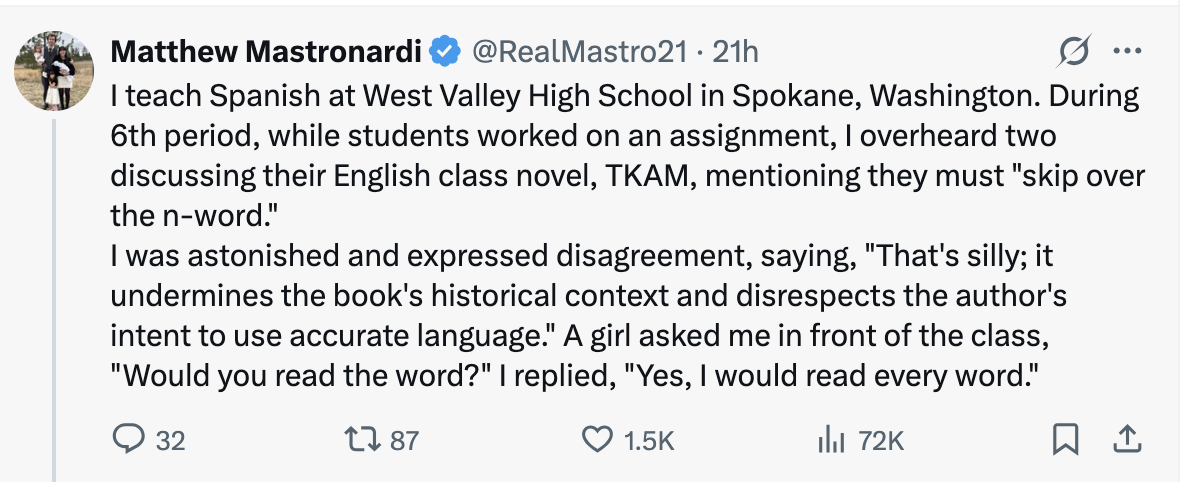Click the thread line below avatar
1182x482 pixels.
click(52, 300)
